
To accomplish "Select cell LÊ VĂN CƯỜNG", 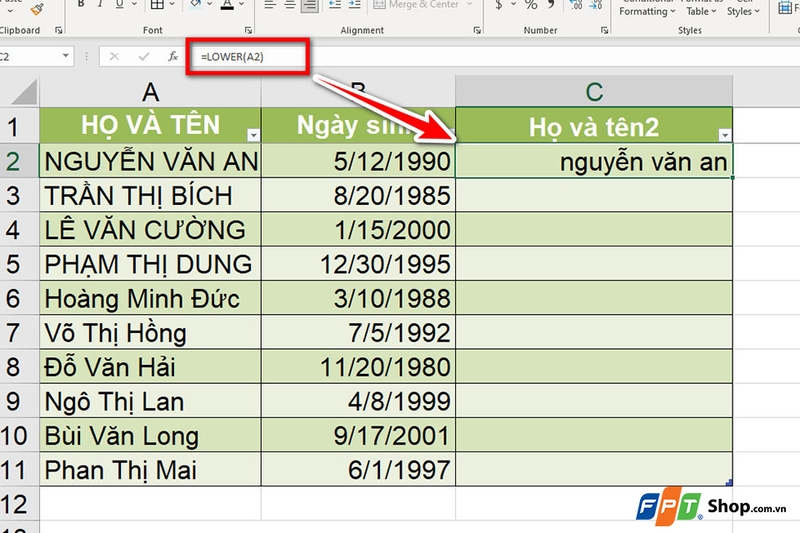I will (x=151, y=230).
